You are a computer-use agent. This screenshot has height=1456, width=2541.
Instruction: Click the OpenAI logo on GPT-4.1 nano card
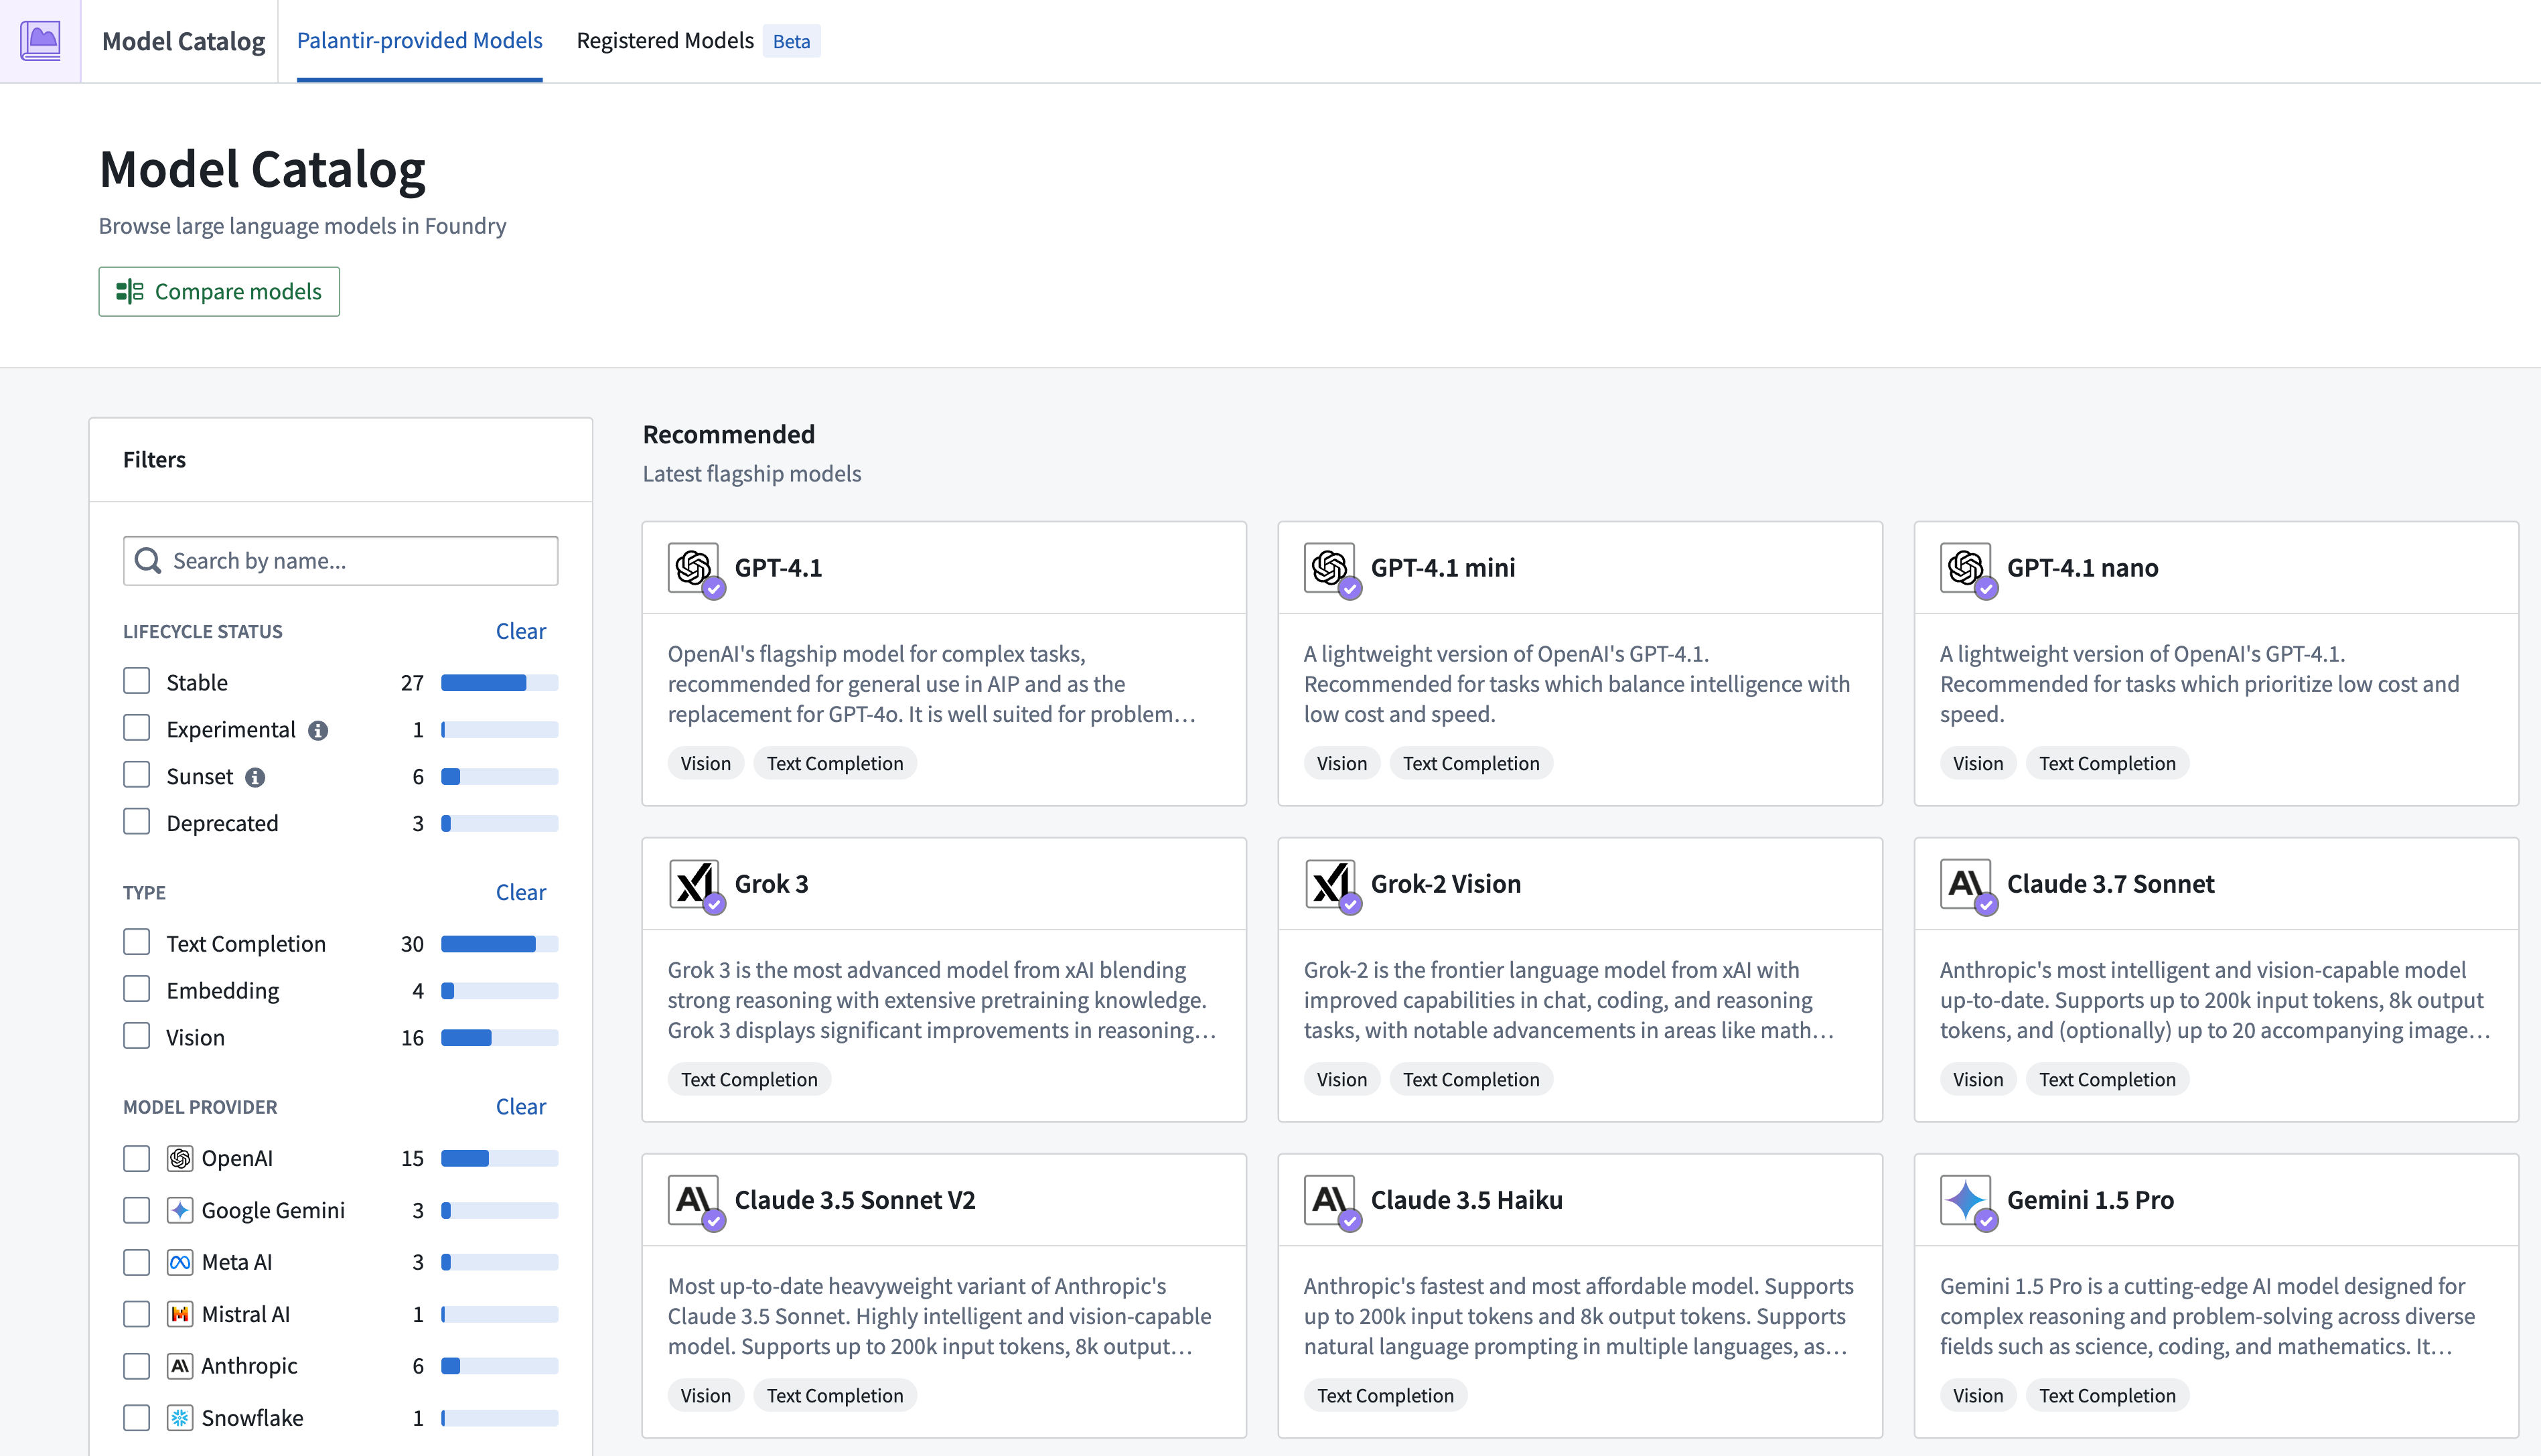(1964, 567)
